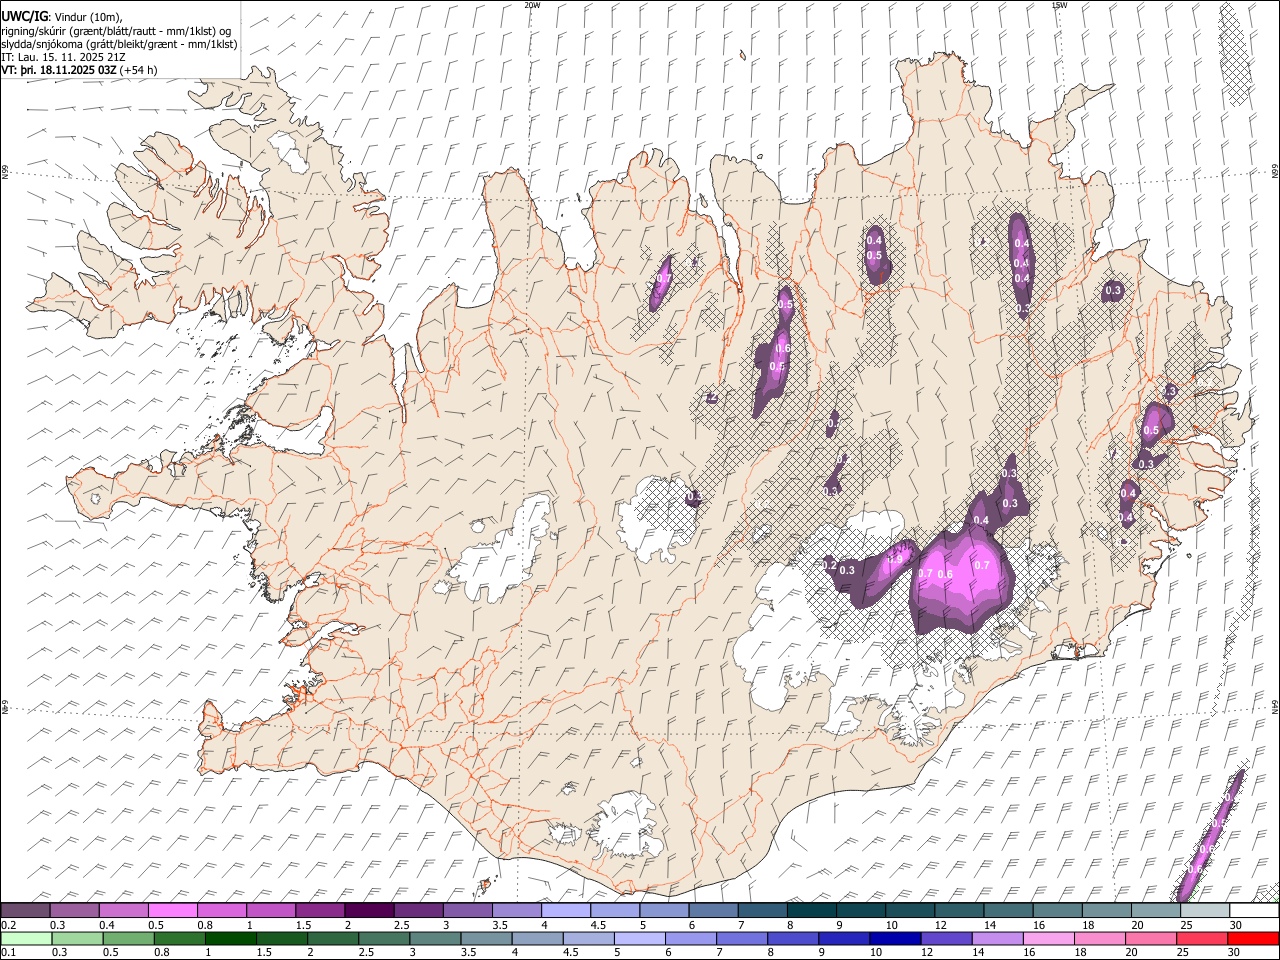Click the dark mauve 0.2–0.3 swatch in purple scale

pyautogui.click(x=25, y=911)
